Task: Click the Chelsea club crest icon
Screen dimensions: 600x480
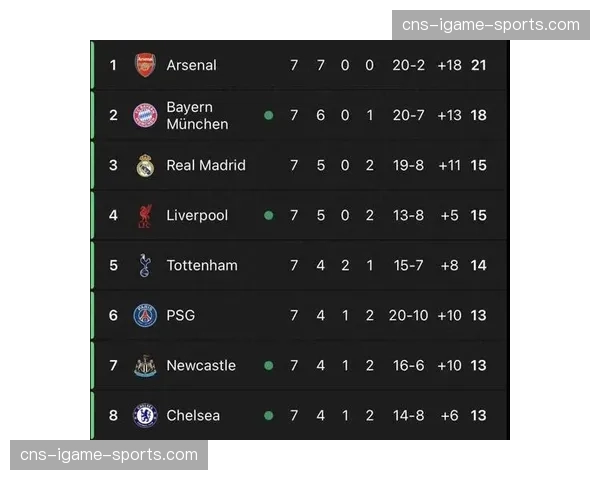Action: 145,415
